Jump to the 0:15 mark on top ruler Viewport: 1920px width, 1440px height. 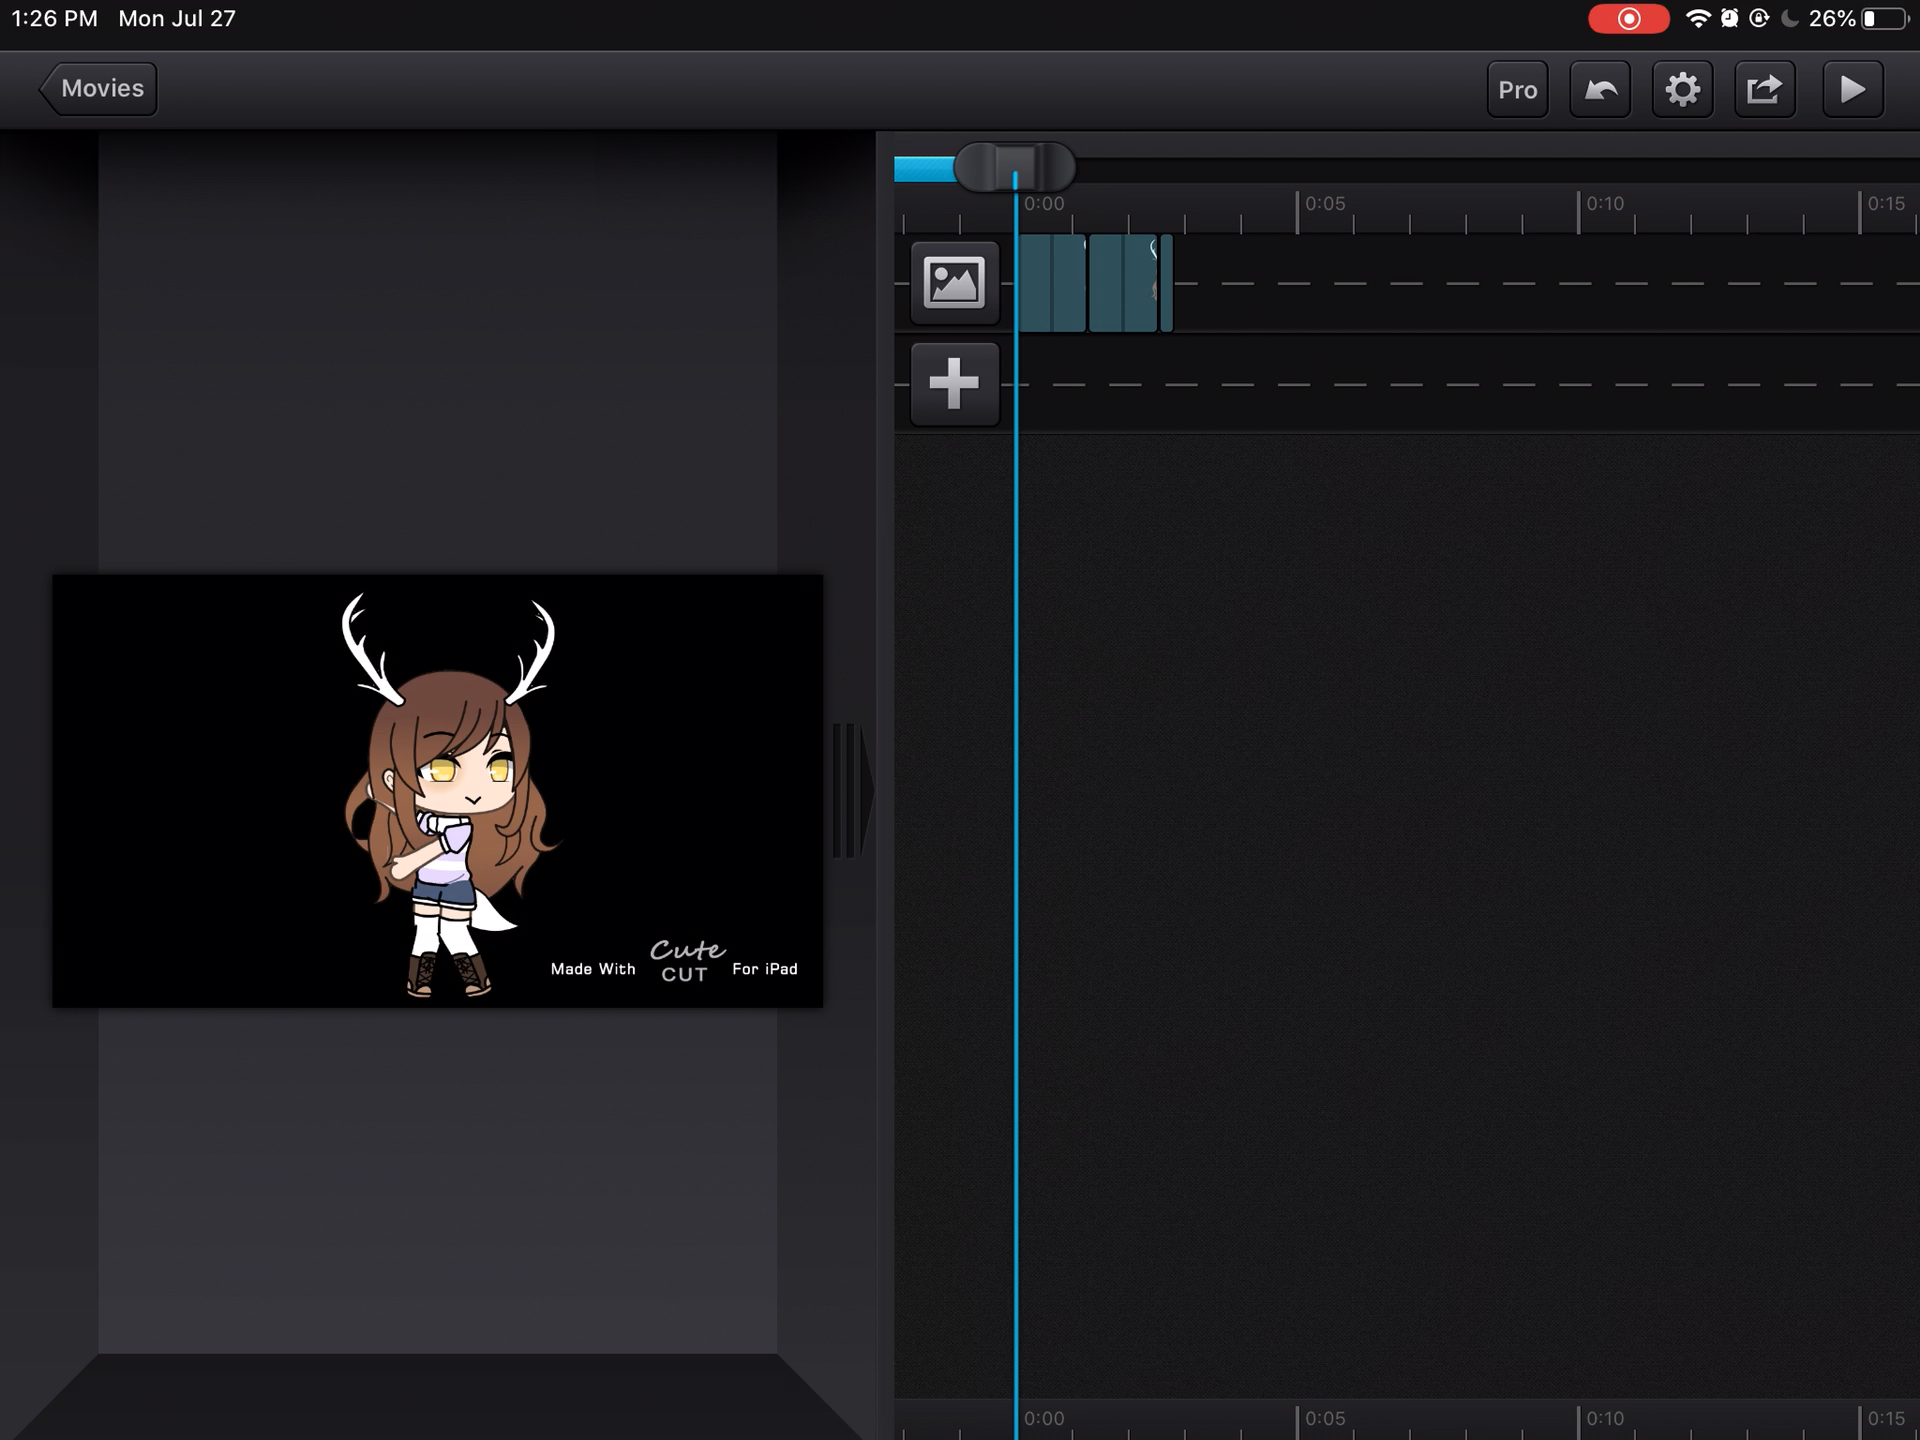coord(1886,204)
